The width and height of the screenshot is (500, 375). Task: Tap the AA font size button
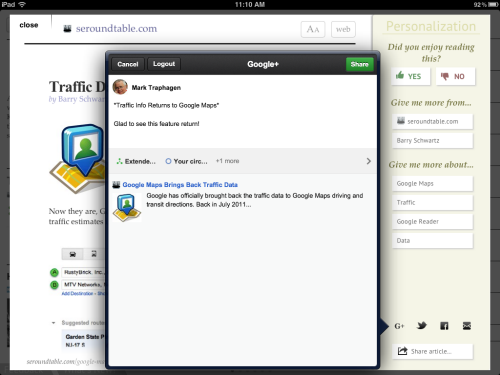point(313,29)
